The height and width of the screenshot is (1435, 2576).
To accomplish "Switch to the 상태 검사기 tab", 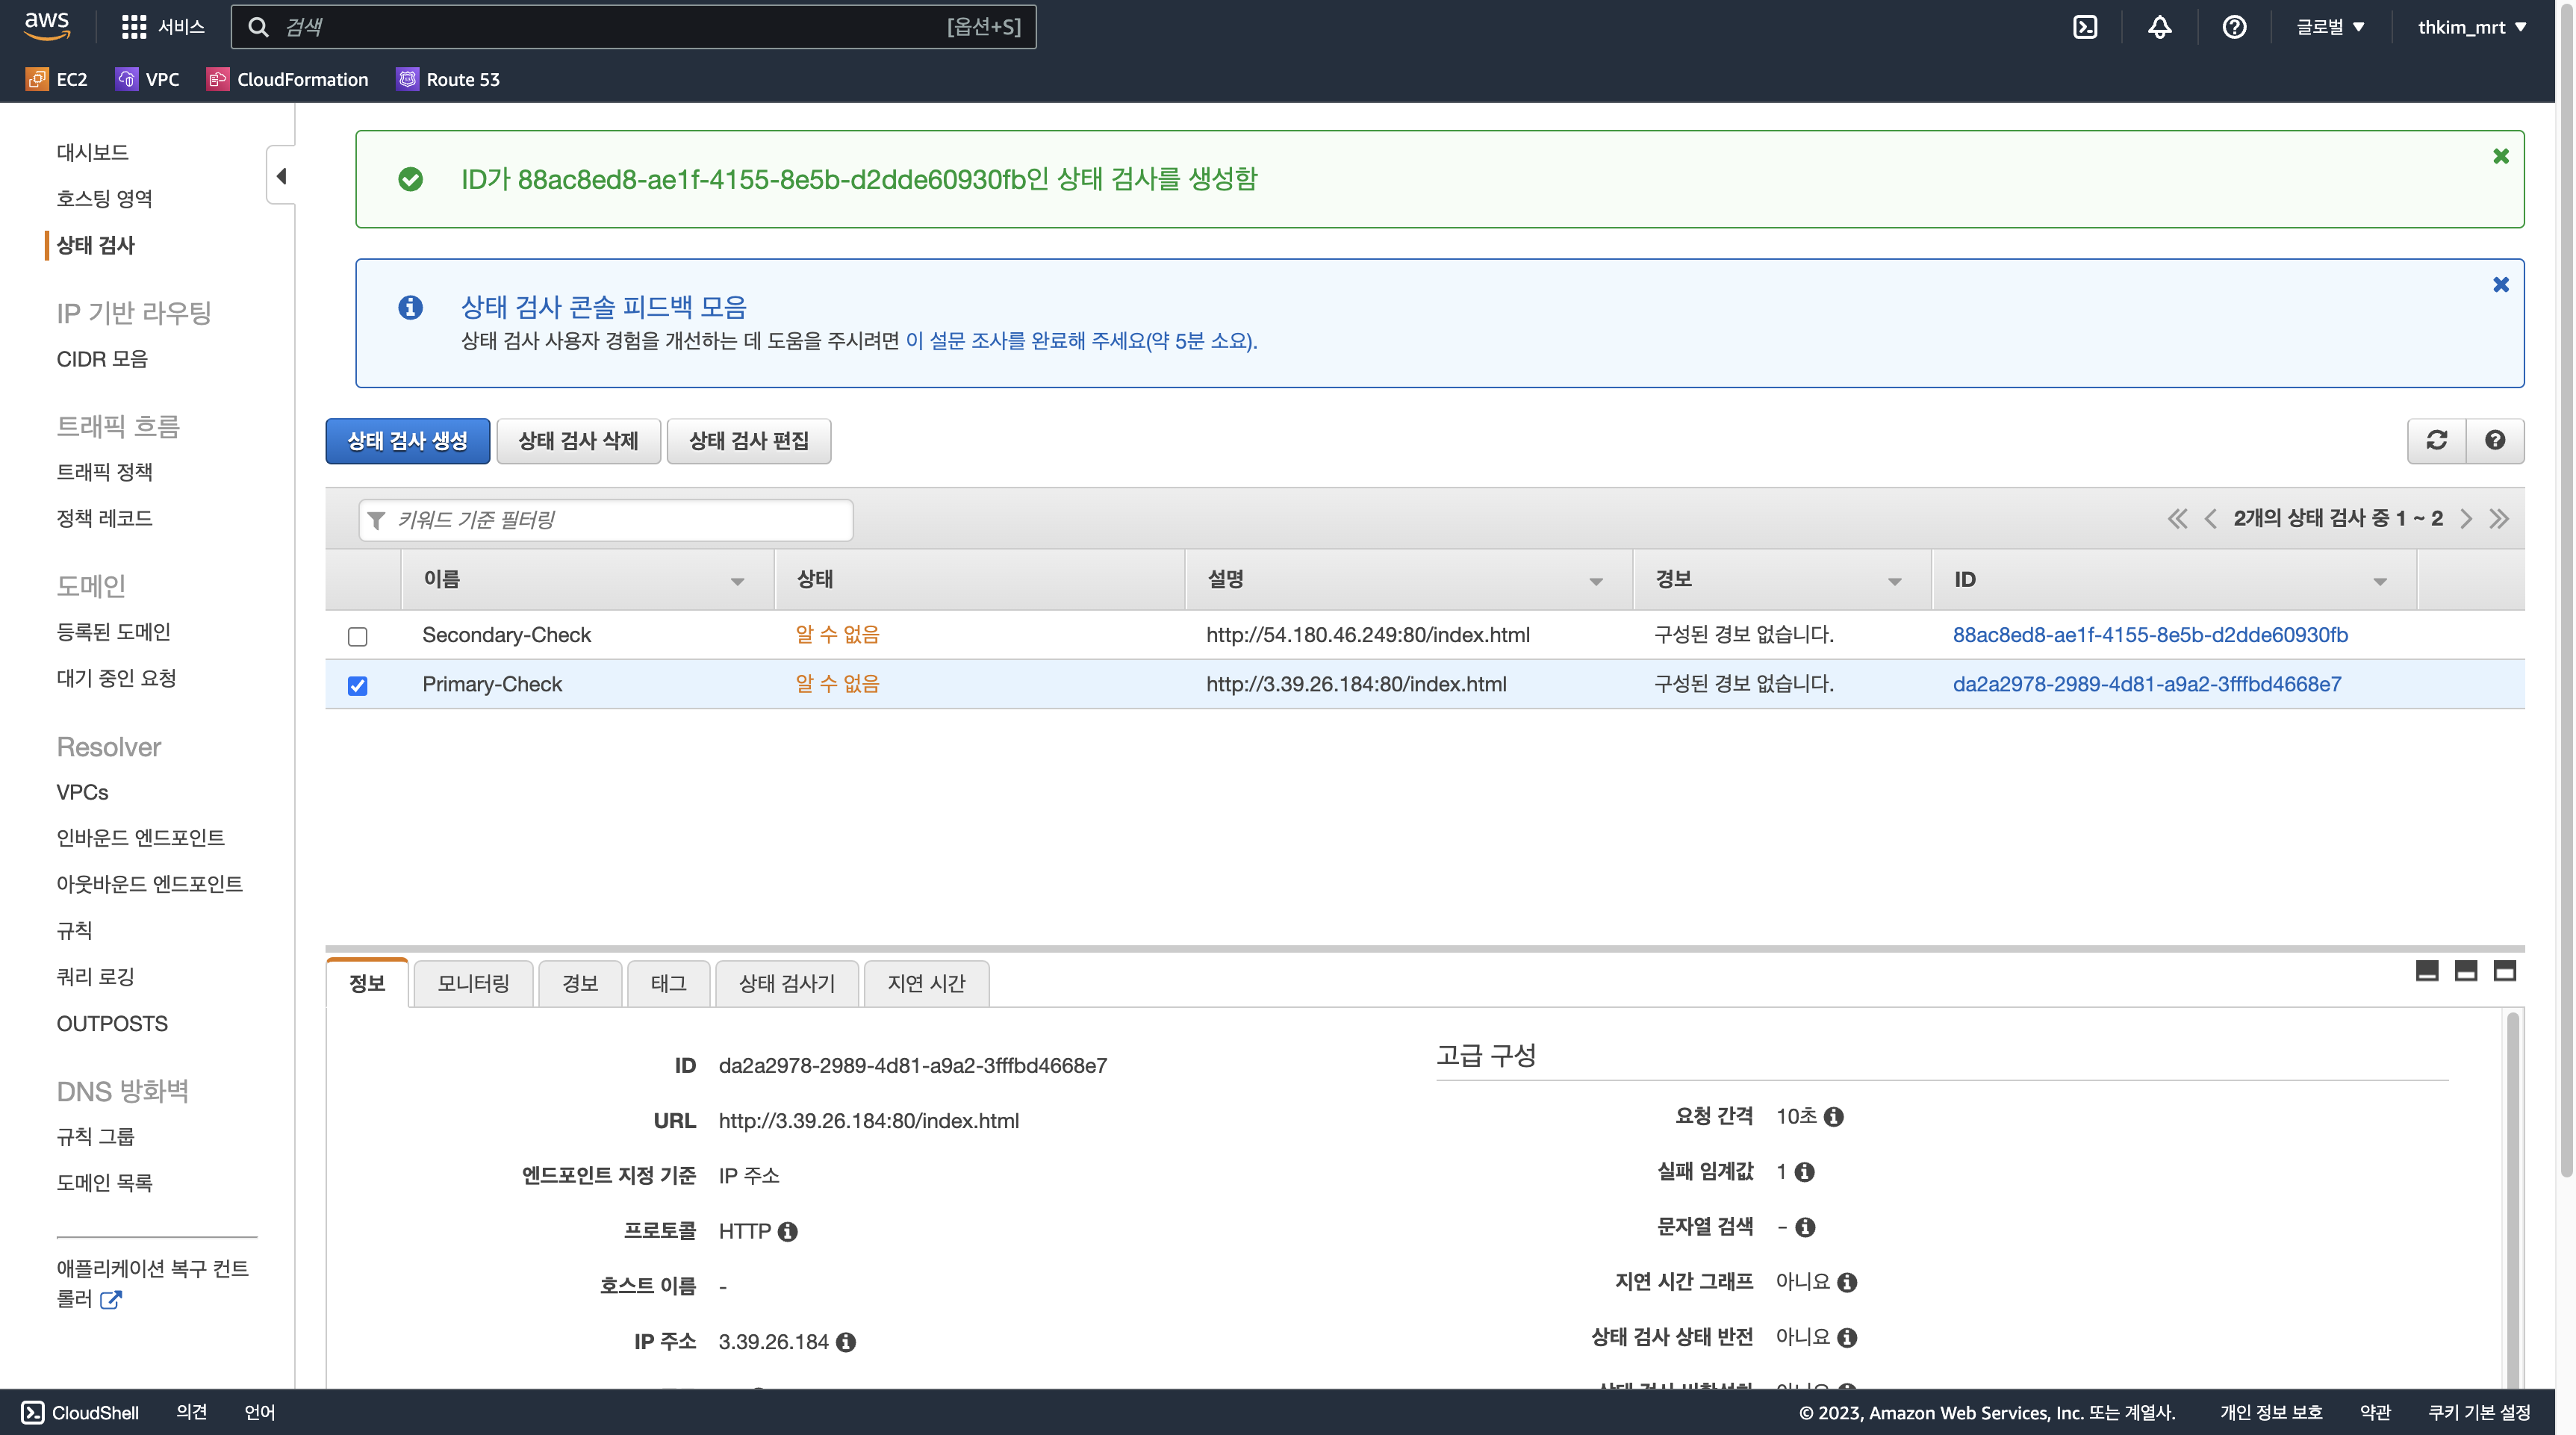I will pyautogui.click(x=786, y=983).
